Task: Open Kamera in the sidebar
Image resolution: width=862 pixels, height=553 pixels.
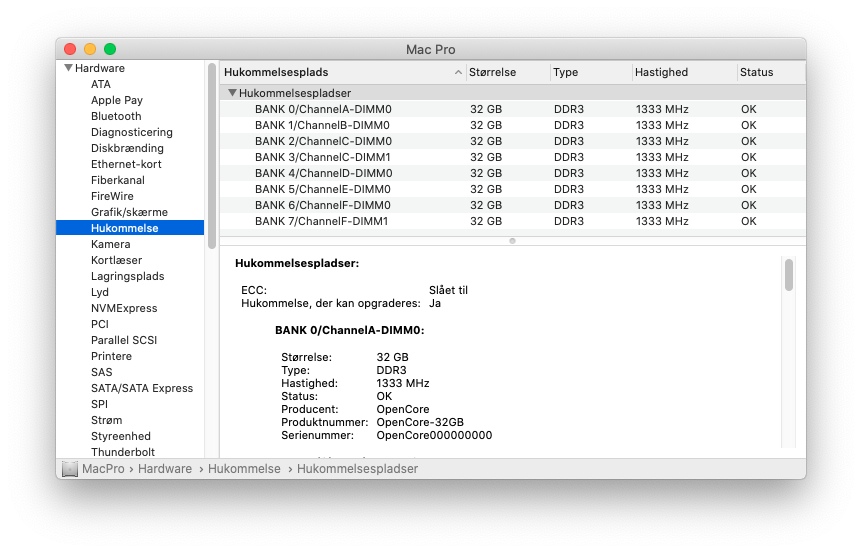Action: pos(110,244)
